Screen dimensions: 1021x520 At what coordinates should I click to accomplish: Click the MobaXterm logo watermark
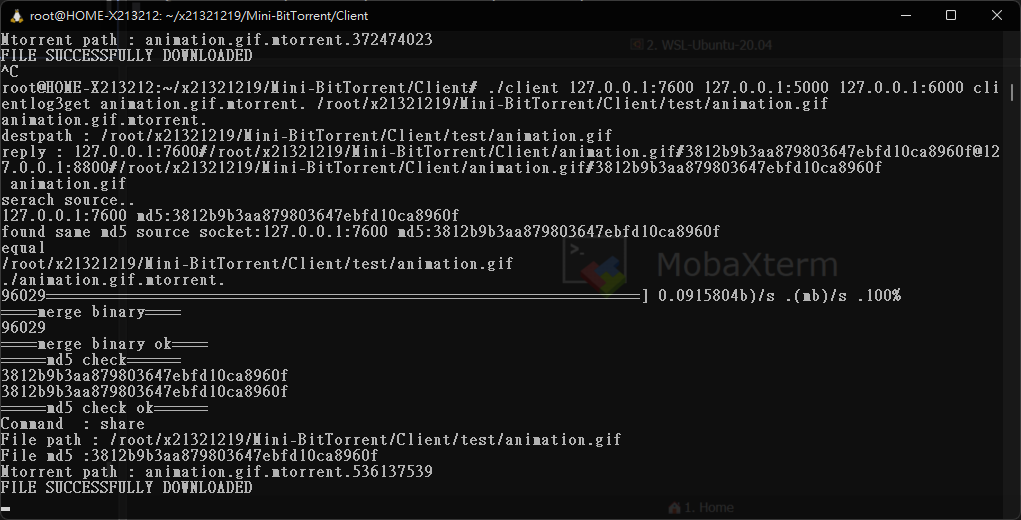pos(701,265)
